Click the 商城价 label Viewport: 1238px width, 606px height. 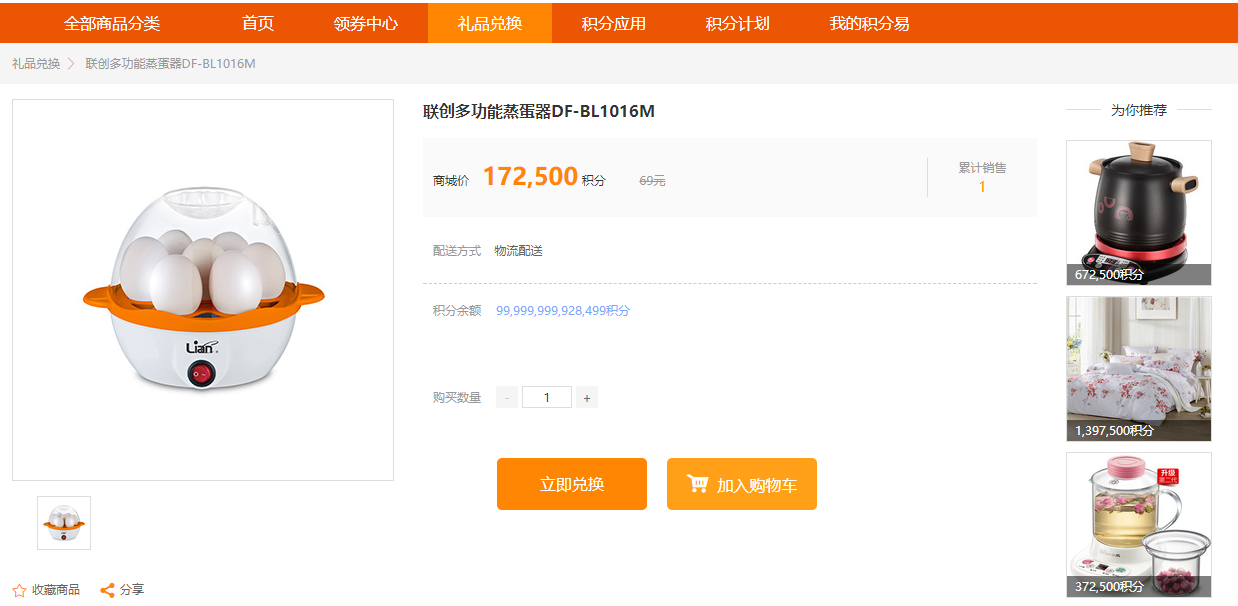coord(451,181)
